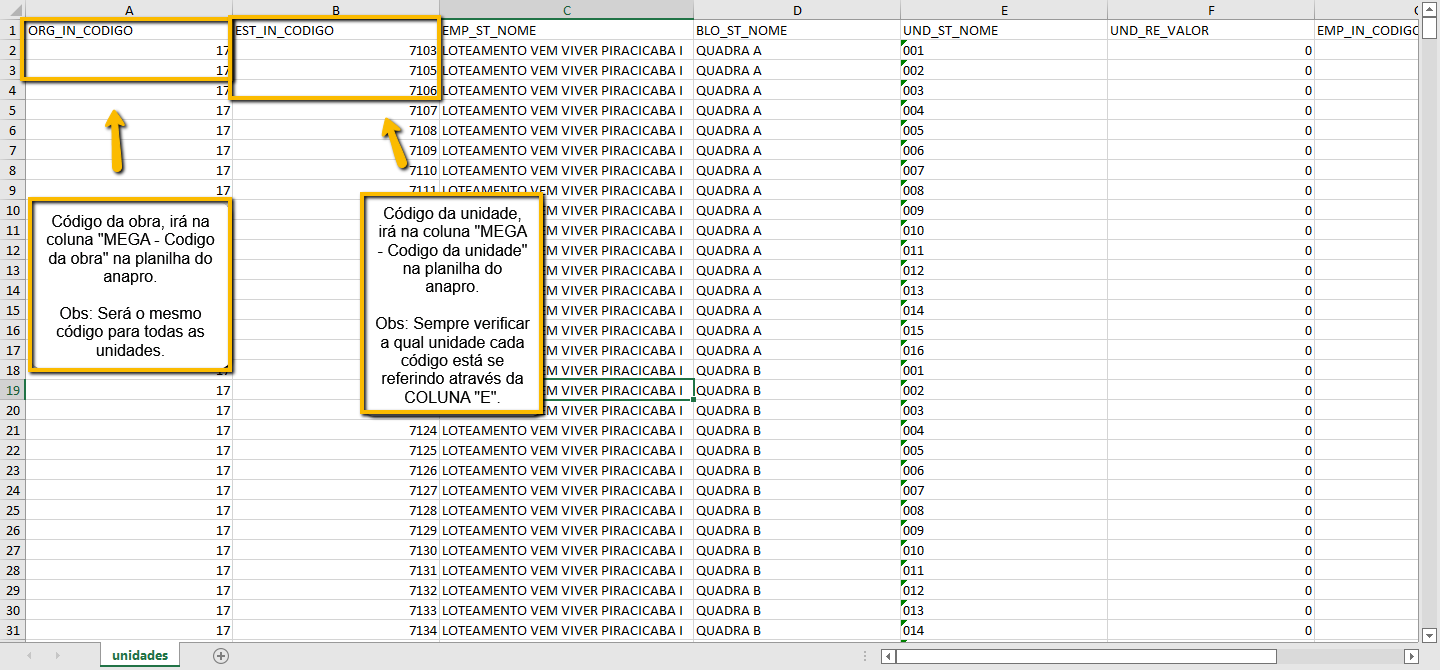The width and height of the screenshot is (1440, 670).
Task: Select row 25 header
Action: (12, 510)
